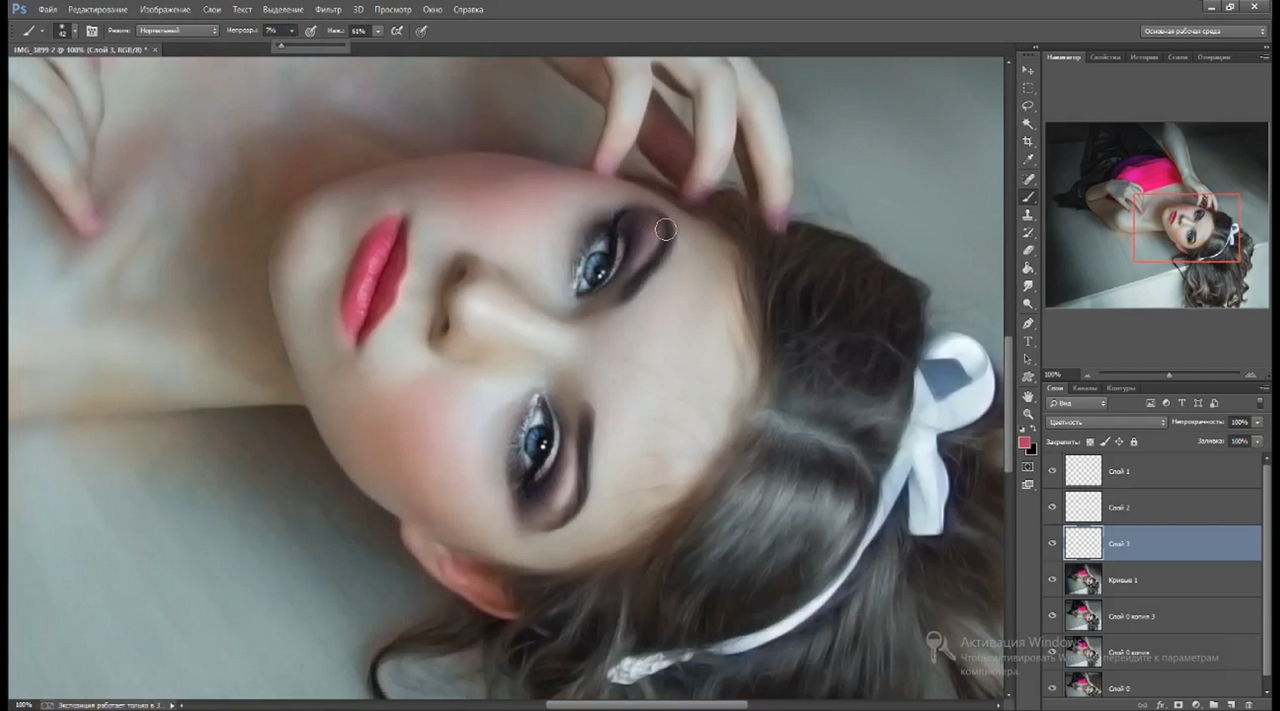Toggle Quick Mask mode icon
Screen dimensions: 1280x711
point(1028,467)
